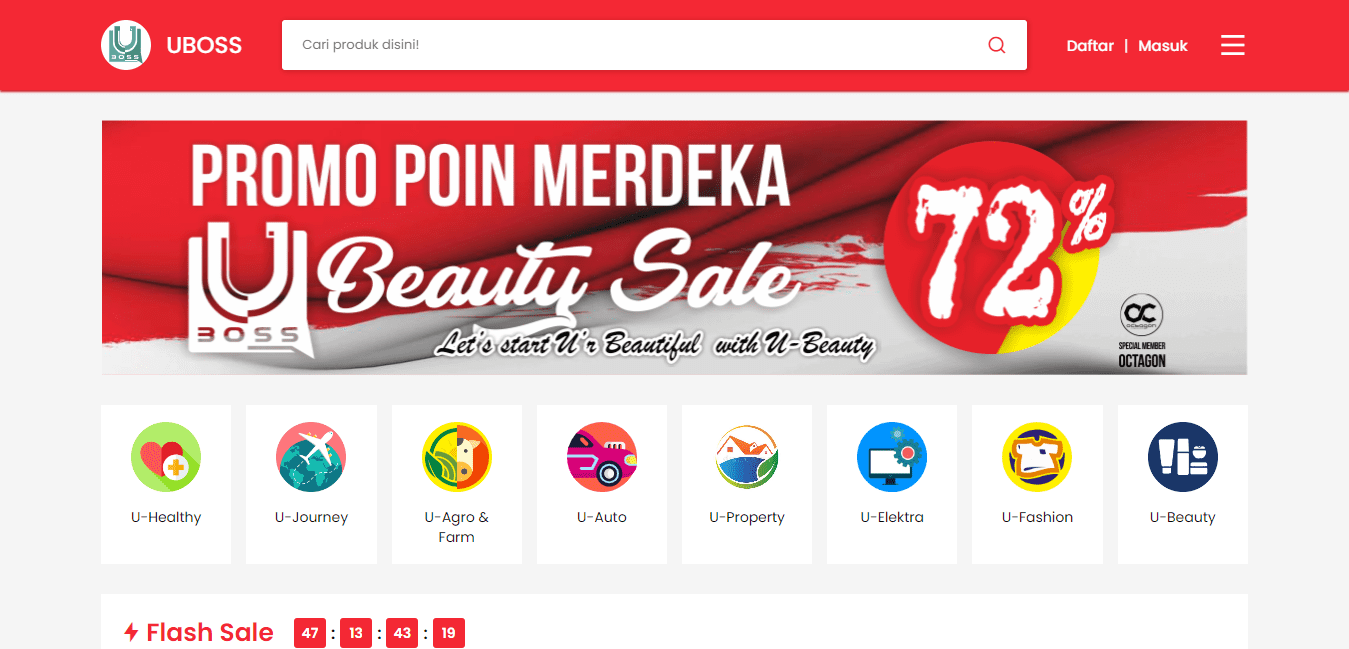Open the Promo Poin Merdeka banner
This screenshot has width=1349, height=649.
[674, 248]
